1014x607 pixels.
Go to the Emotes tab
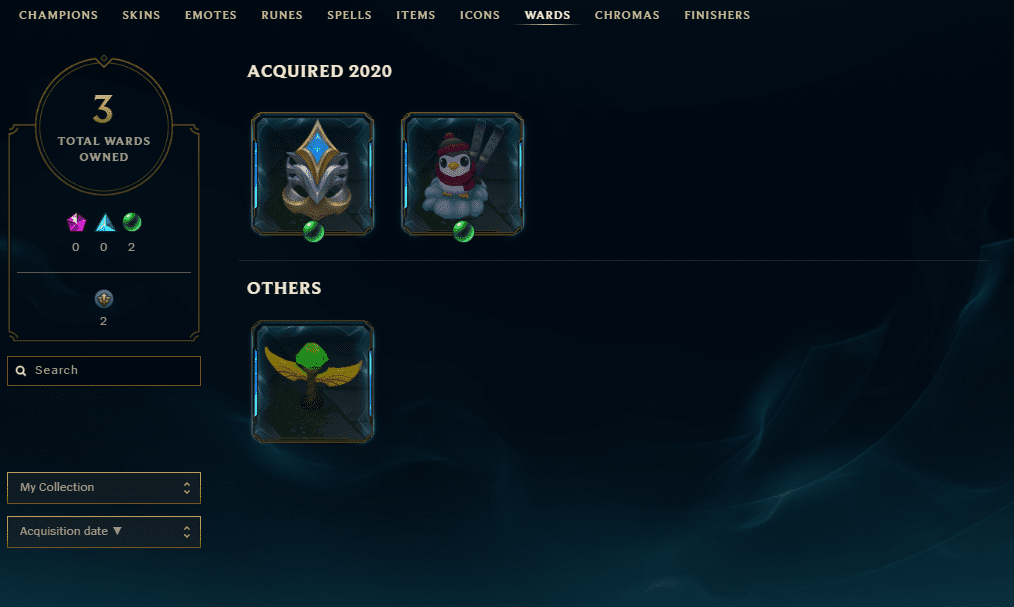tap(211, 15)
